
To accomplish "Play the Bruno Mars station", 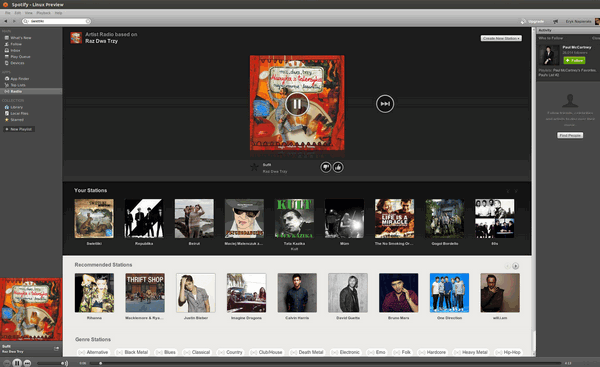I will click(398, 293).
